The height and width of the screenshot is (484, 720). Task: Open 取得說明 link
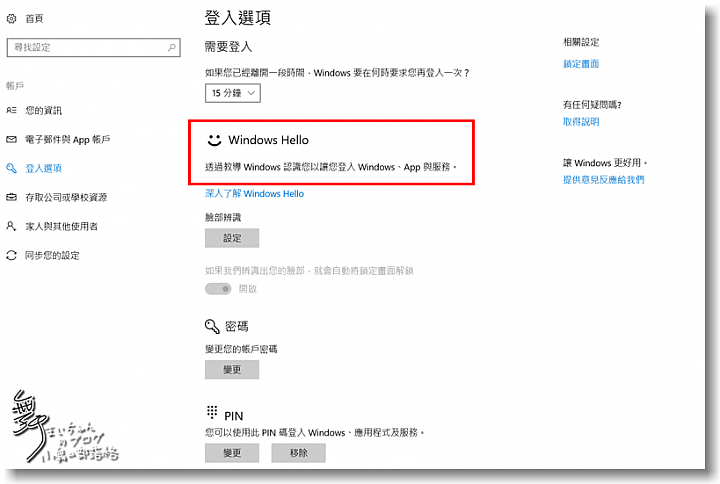pyautogui.click(x=581, y=121)
